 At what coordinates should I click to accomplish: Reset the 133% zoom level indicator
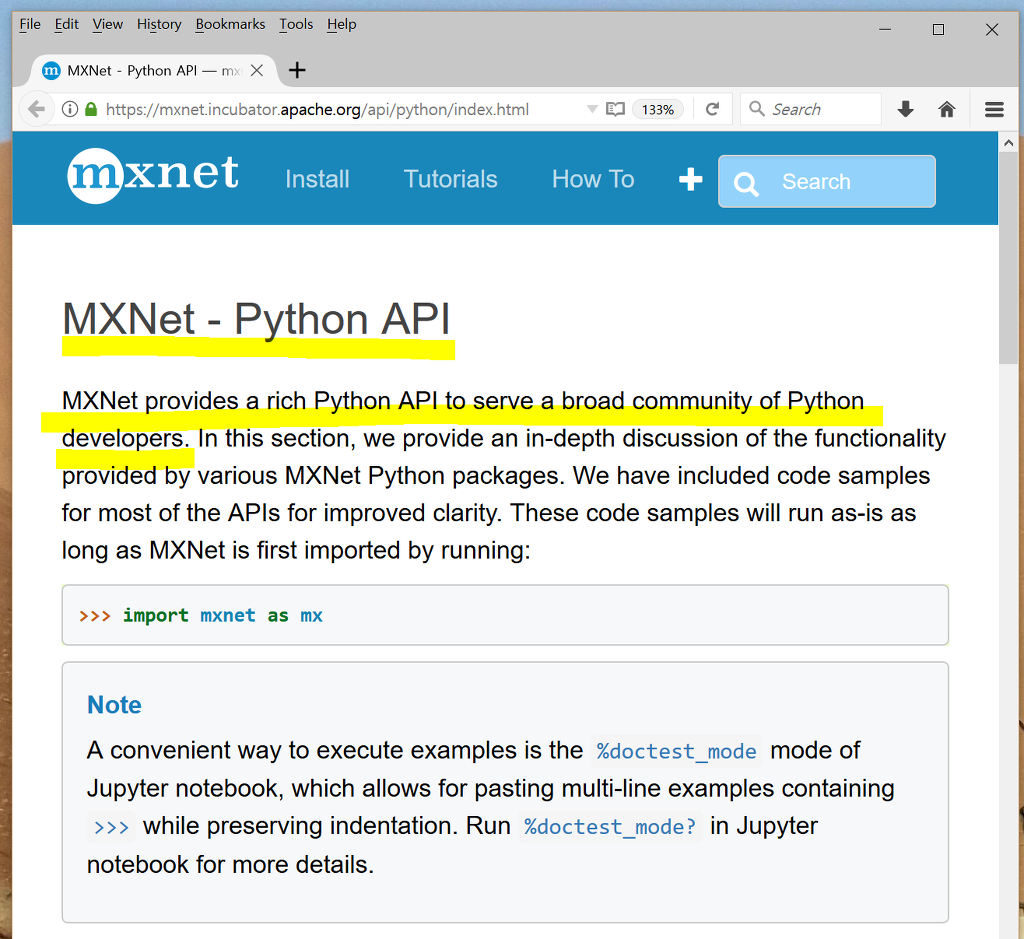tap(658, 109)
